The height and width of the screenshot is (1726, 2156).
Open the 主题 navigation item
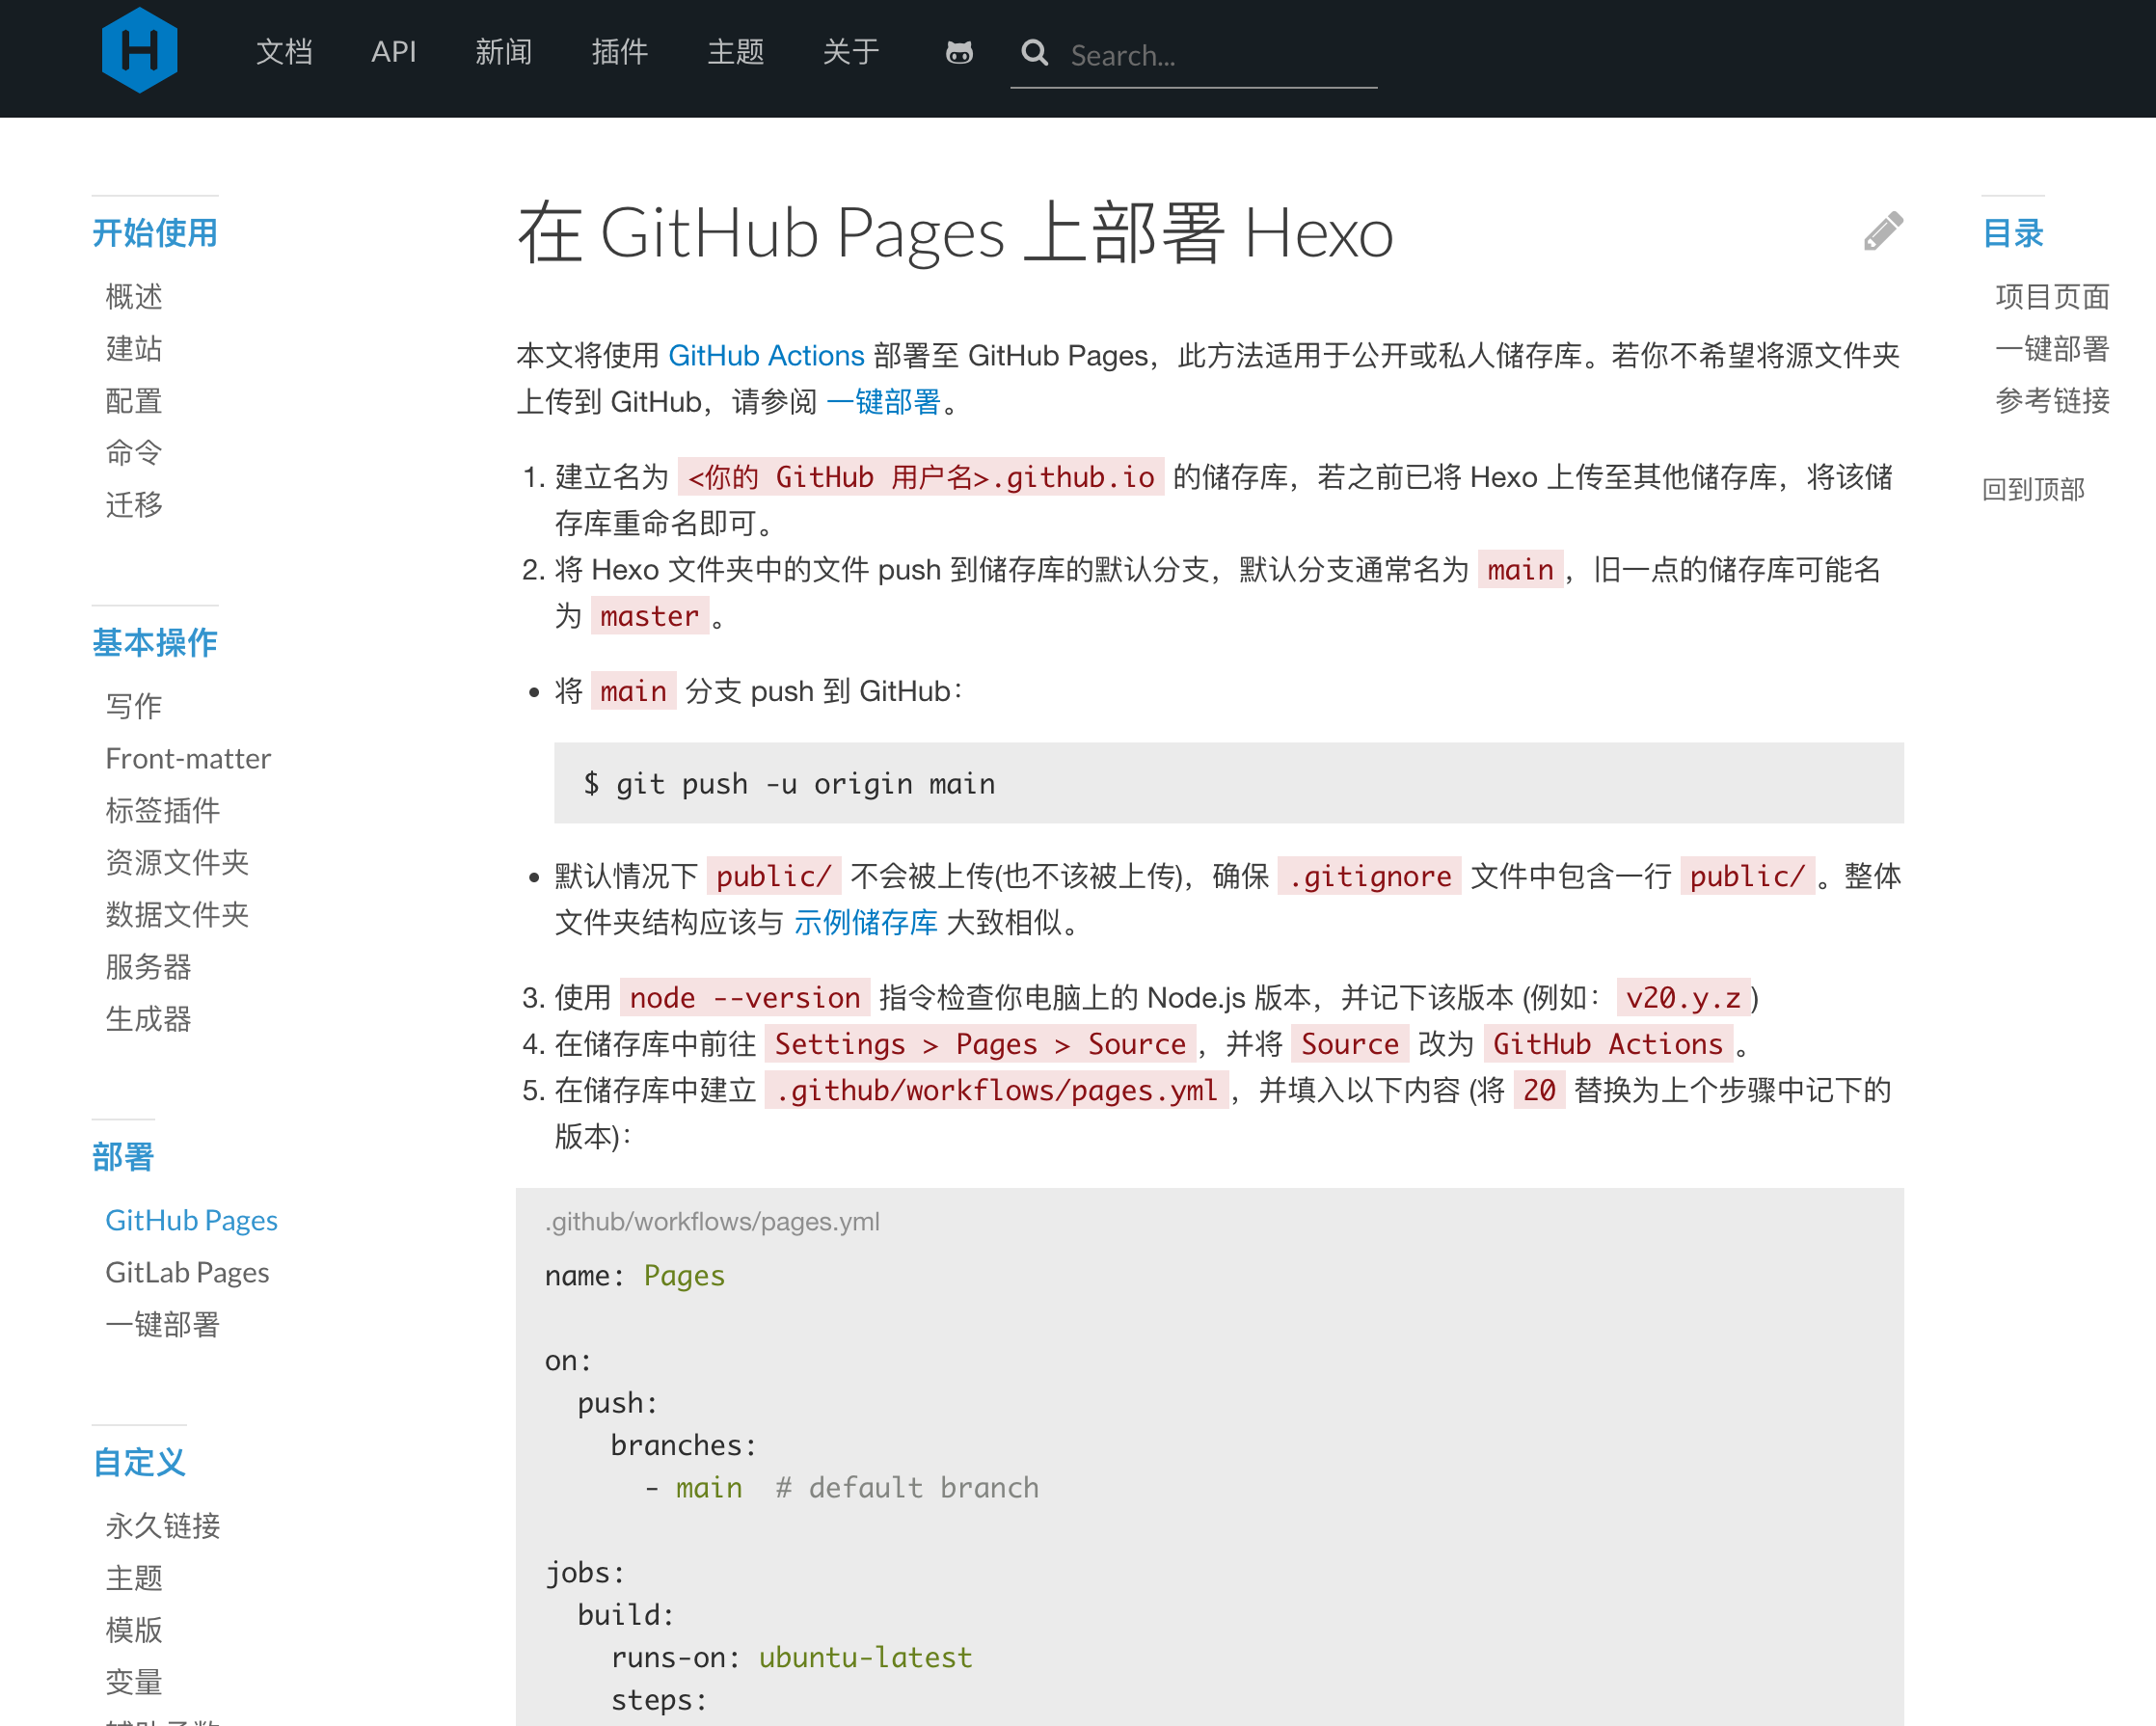[735, 53]
